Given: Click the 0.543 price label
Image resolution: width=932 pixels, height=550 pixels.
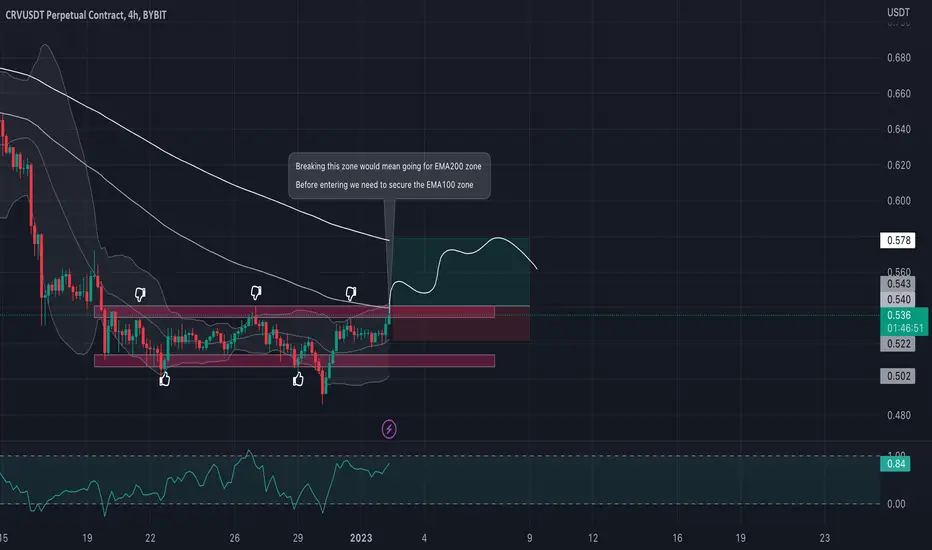Looking at the screenshot, I should click(x=898, y=284).
